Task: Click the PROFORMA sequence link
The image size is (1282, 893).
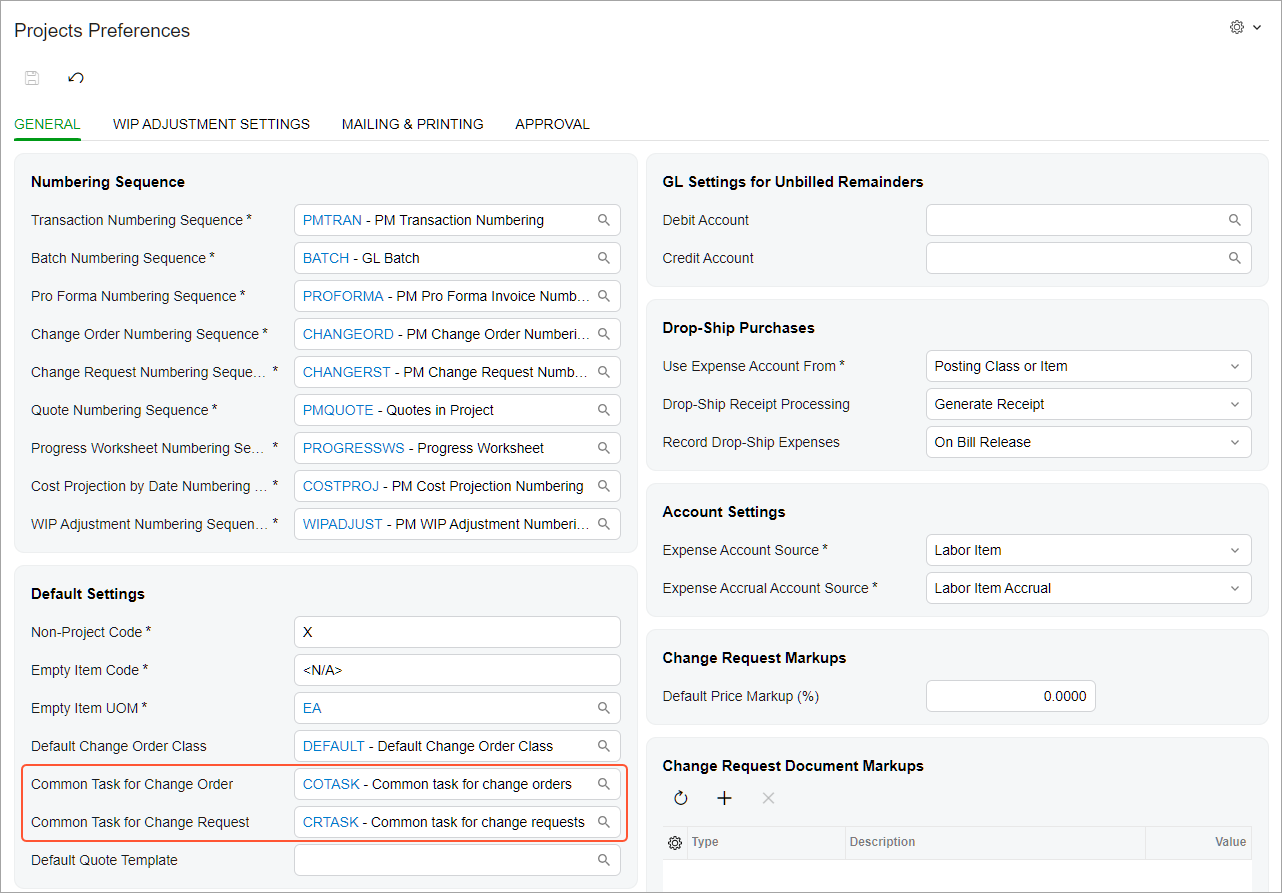Action: coord(343,296)
